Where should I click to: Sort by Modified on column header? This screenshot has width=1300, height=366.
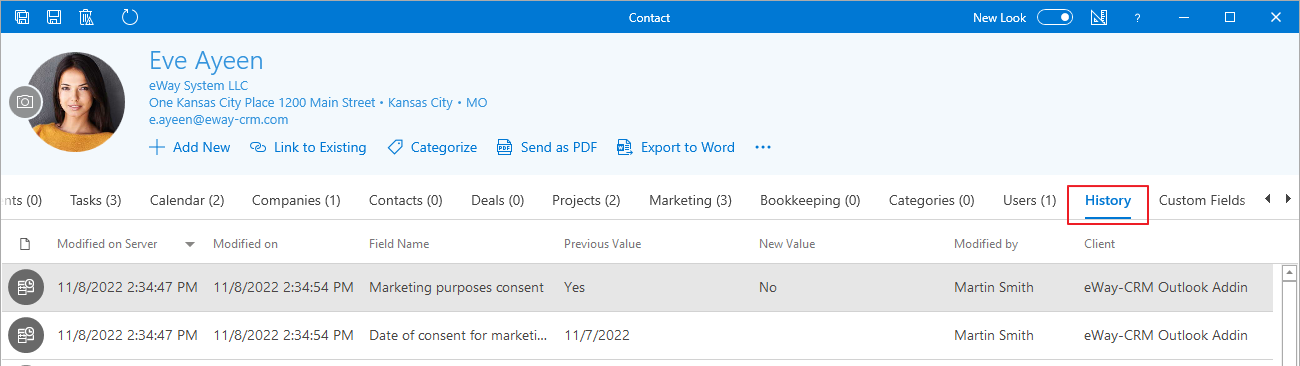245,244
